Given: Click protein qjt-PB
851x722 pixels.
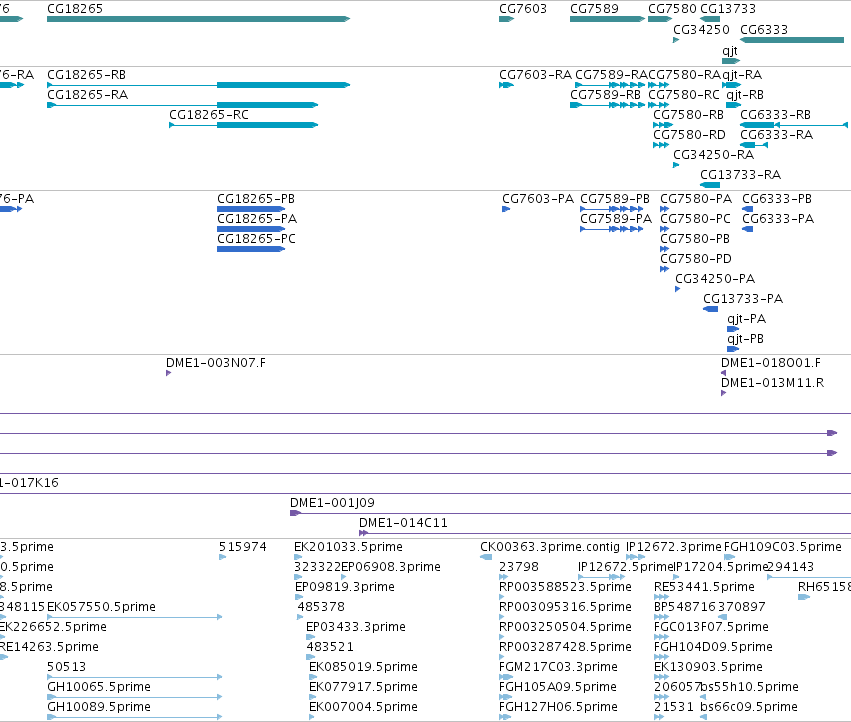Looking at the screenshot, I should [x=733, y=350].
